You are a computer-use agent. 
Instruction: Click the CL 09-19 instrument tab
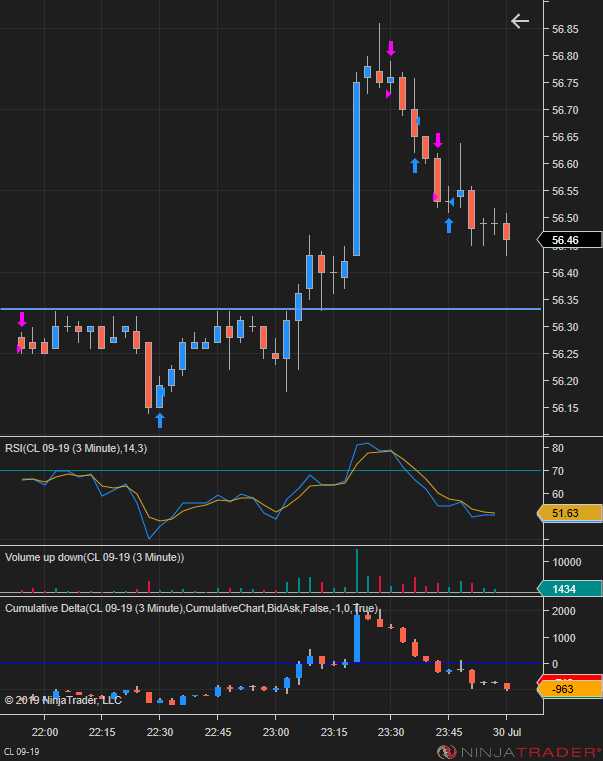[x=22, y=752]
